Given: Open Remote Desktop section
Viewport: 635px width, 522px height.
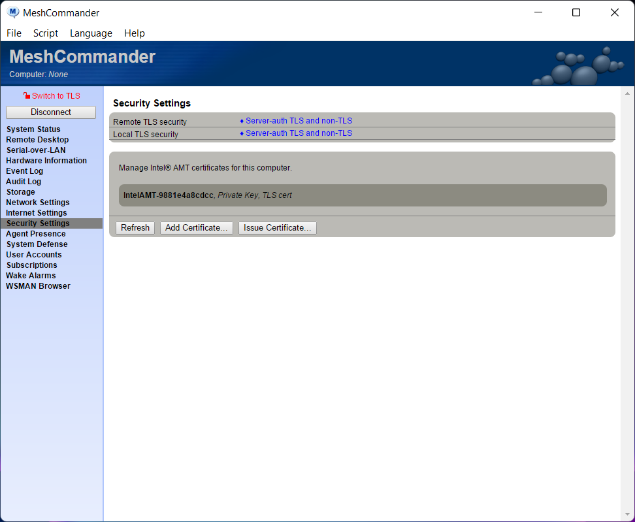Looking at the screenshot, I should coord(37,140).
